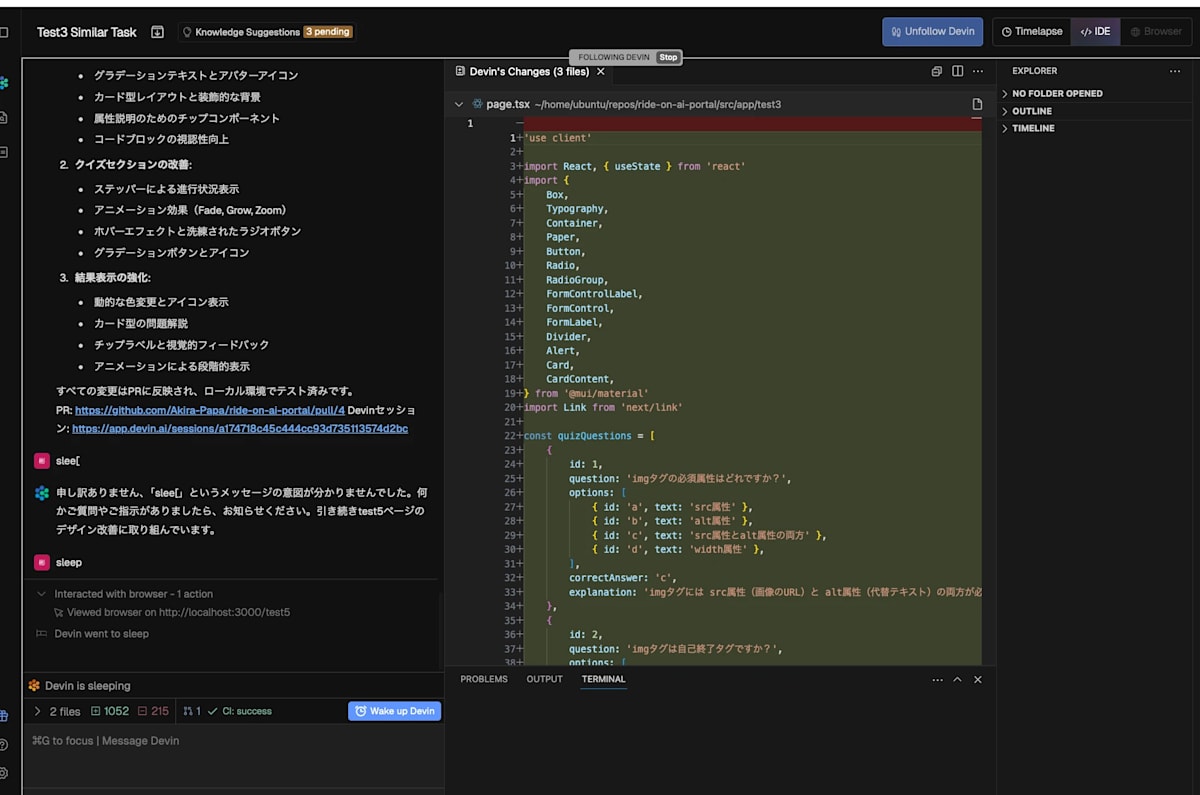Open the Knowledge Suggestions lightbulb item
This screenshot has width=1200, height=795.
click(x=266, y=32)
